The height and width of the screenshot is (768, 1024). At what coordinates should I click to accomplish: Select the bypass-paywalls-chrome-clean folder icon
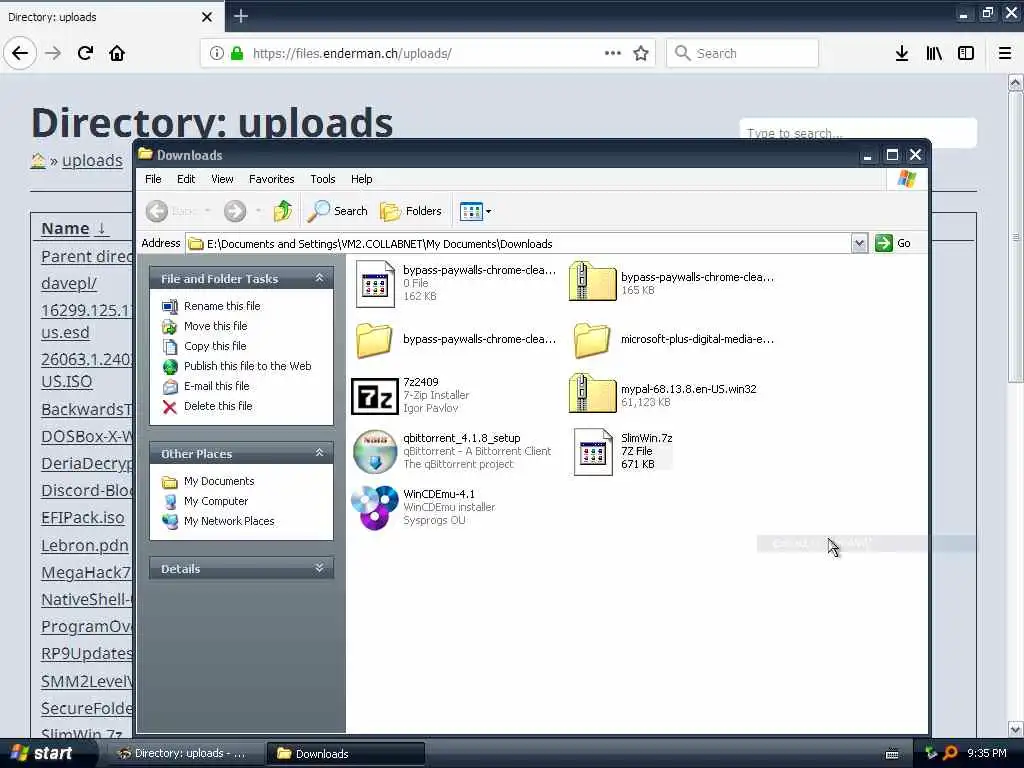[374, 340]
